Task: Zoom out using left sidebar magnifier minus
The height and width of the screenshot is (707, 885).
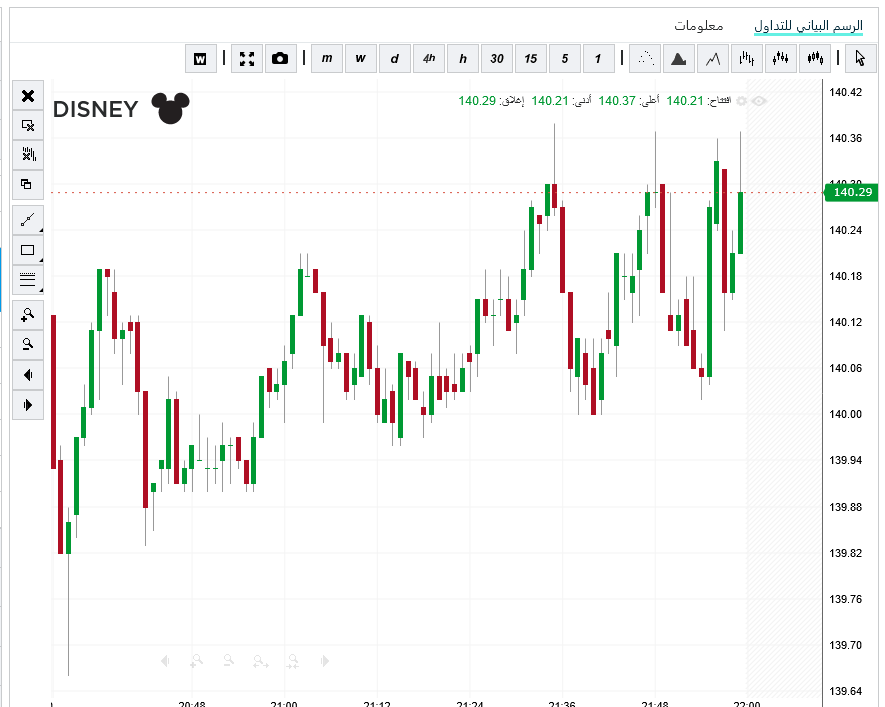Action: point(28,345)
